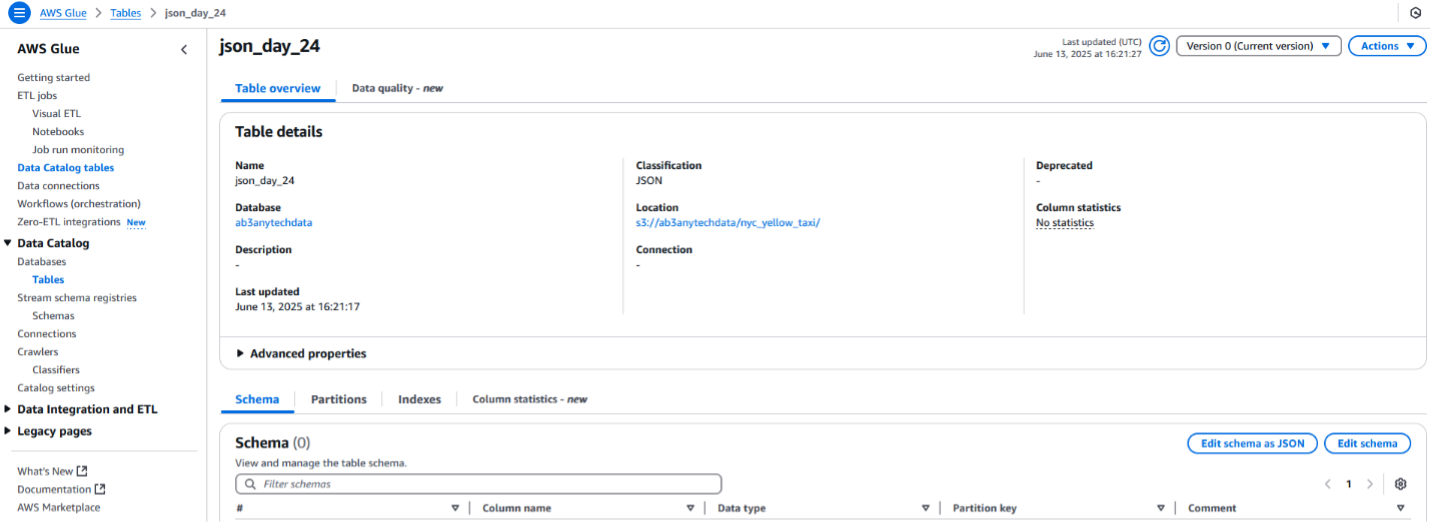1430x525 pixels.
Task: Open ETL jobs in sidebar
Action: 37,95
